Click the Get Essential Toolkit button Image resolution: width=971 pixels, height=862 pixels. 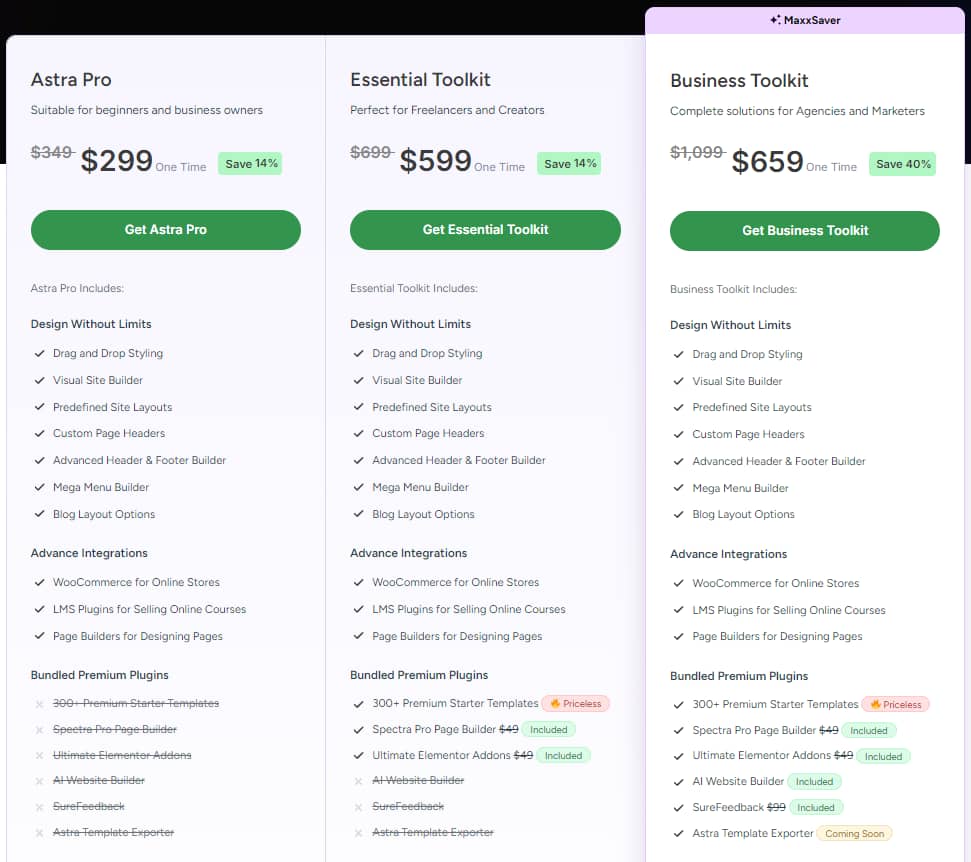coord(485,230)
